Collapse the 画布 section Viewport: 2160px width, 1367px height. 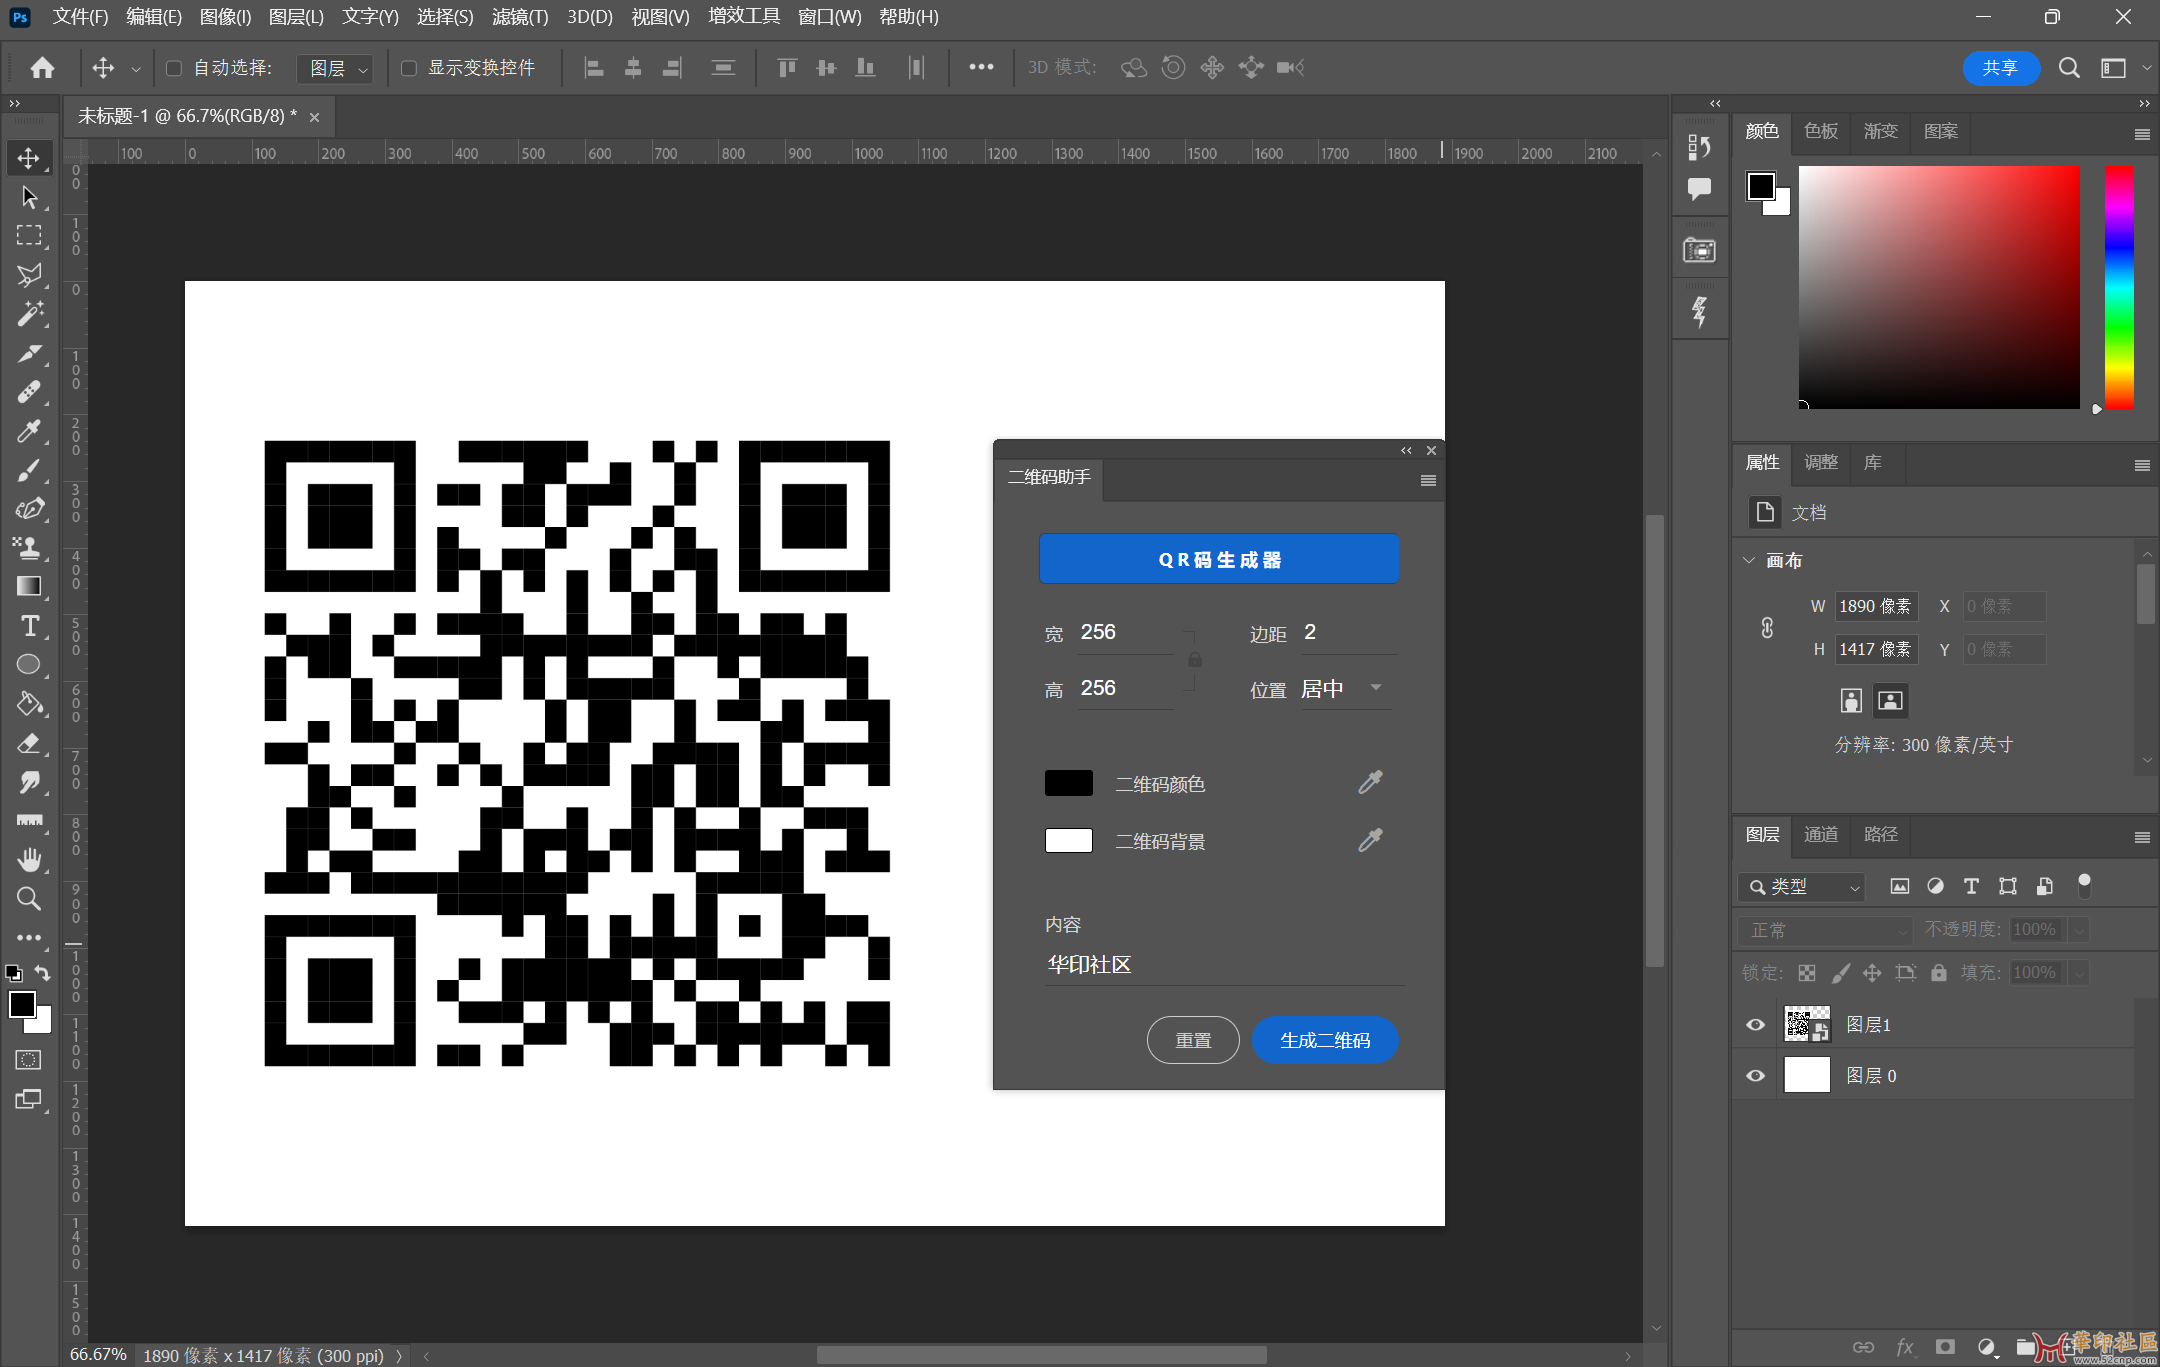pyautogui.click(x=1749, y=560)
